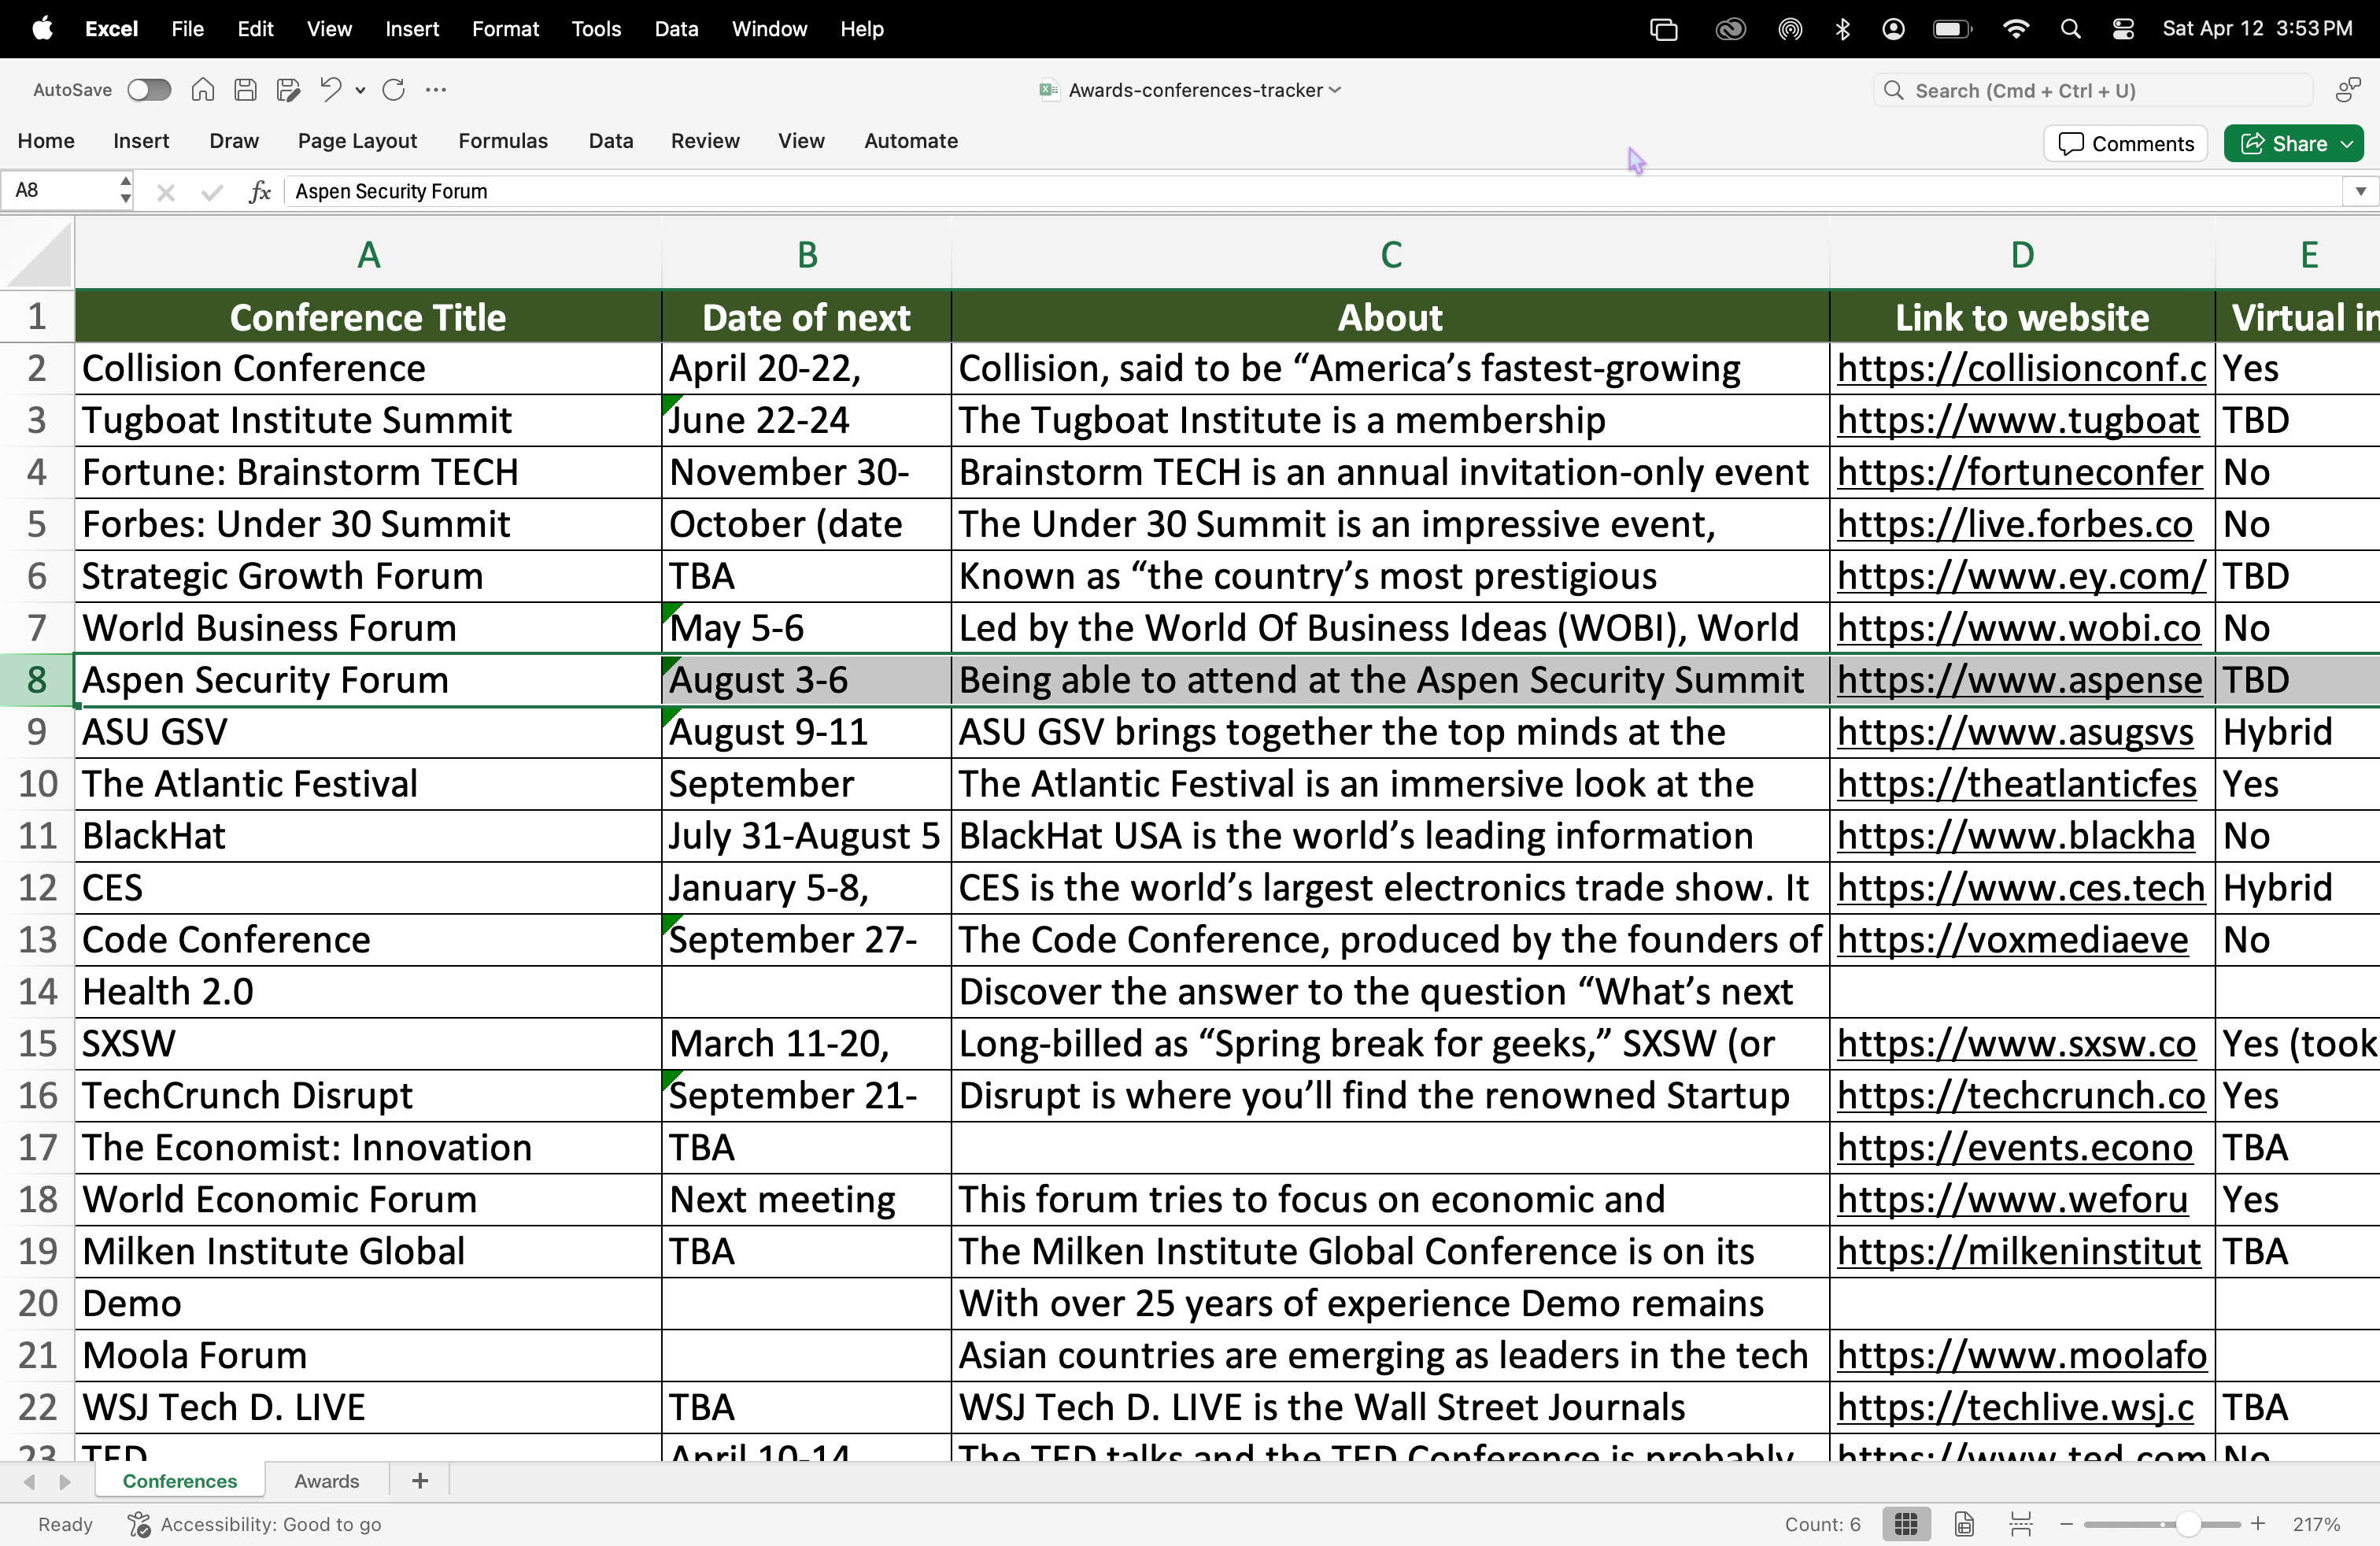Click the Redo circular arrow icon
This screenshot has height=1546, width=2380.
point(394,90)
